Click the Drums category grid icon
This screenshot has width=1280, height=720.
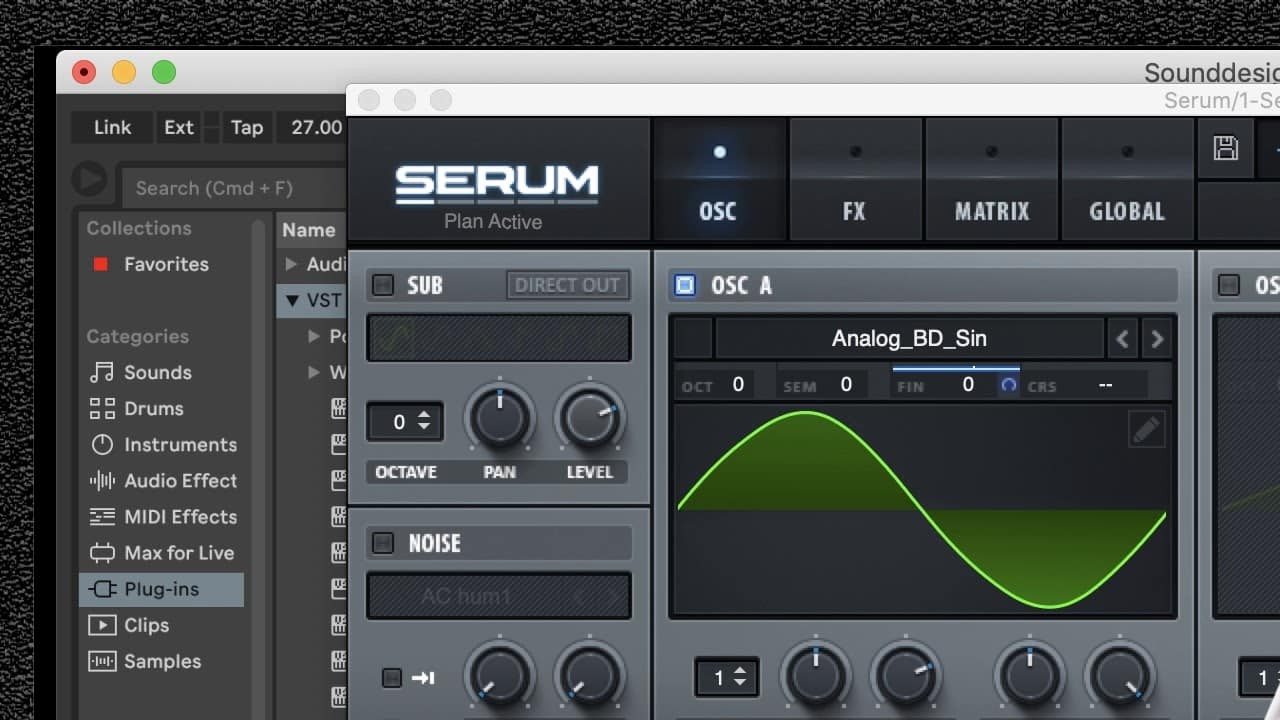[102, 408]
